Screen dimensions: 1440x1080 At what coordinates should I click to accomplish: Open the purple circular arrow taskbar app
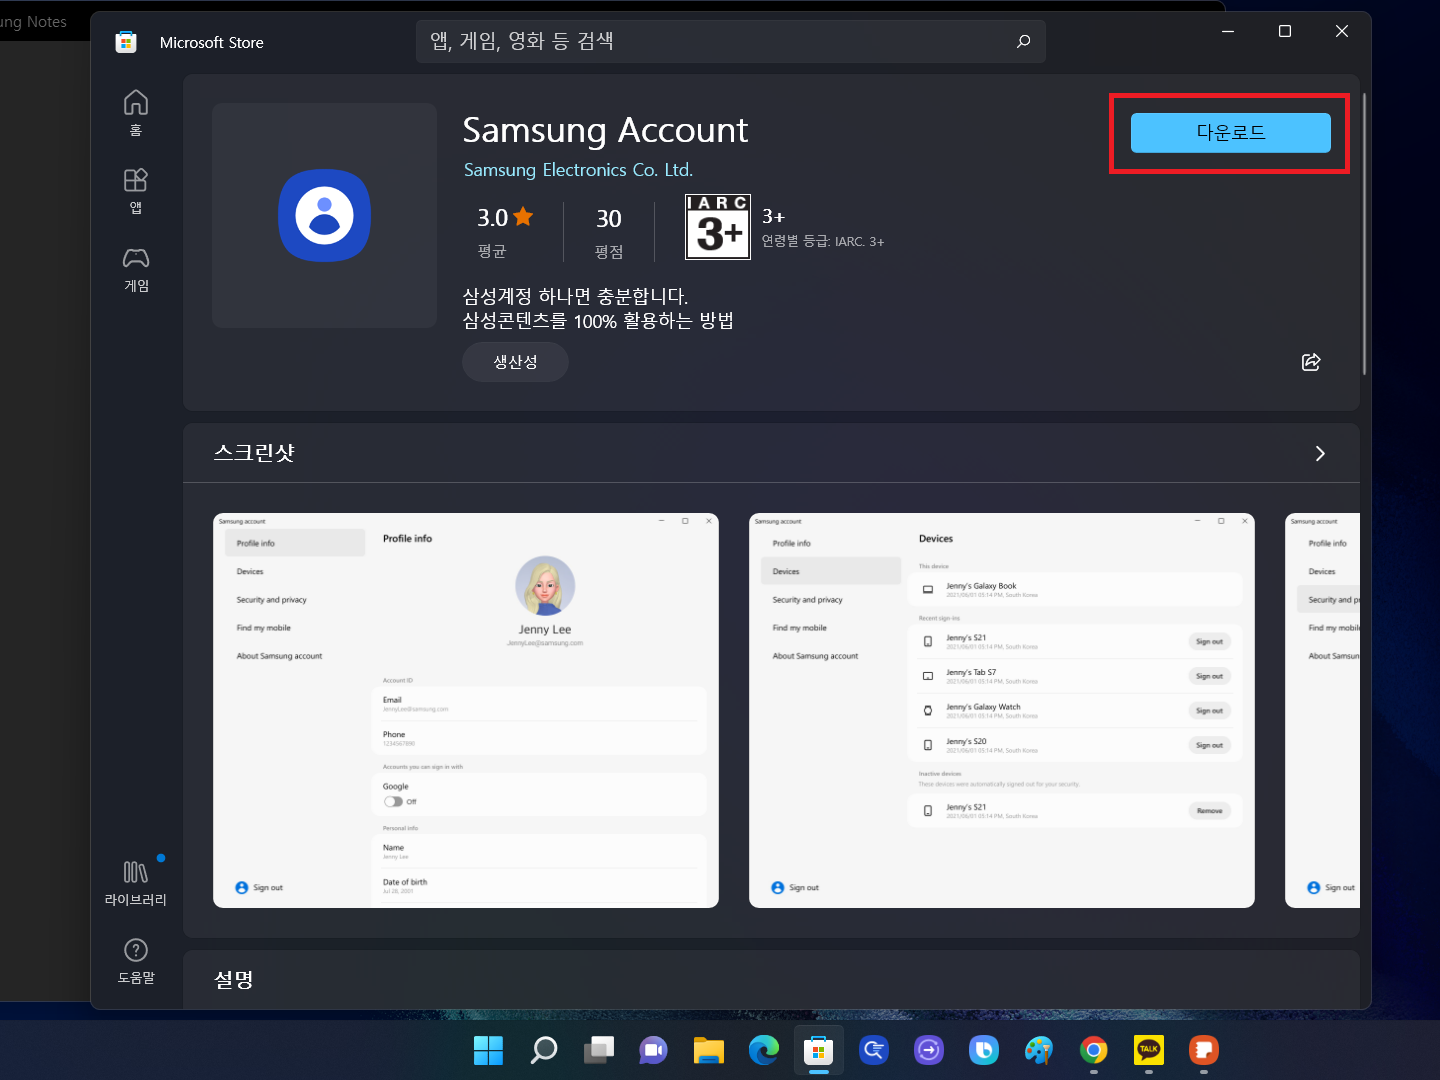(x=929, y=1050)
